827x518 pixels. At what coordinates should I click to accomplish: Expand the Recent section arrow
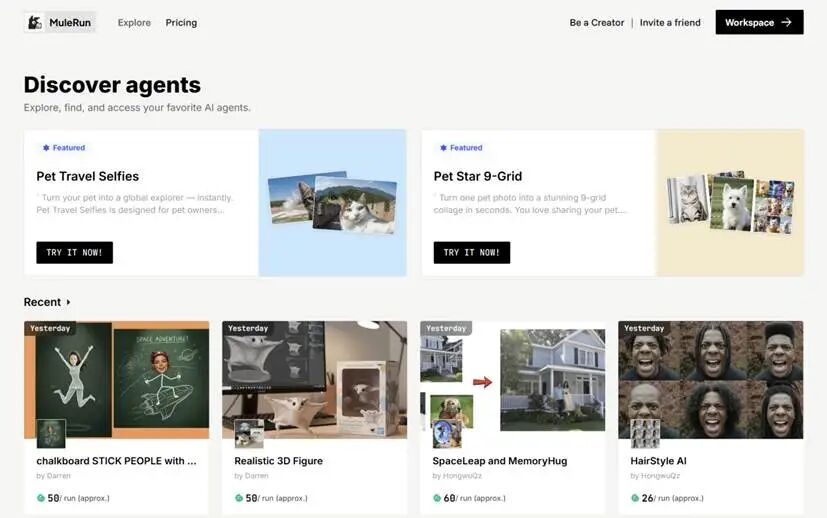point(69,302)
